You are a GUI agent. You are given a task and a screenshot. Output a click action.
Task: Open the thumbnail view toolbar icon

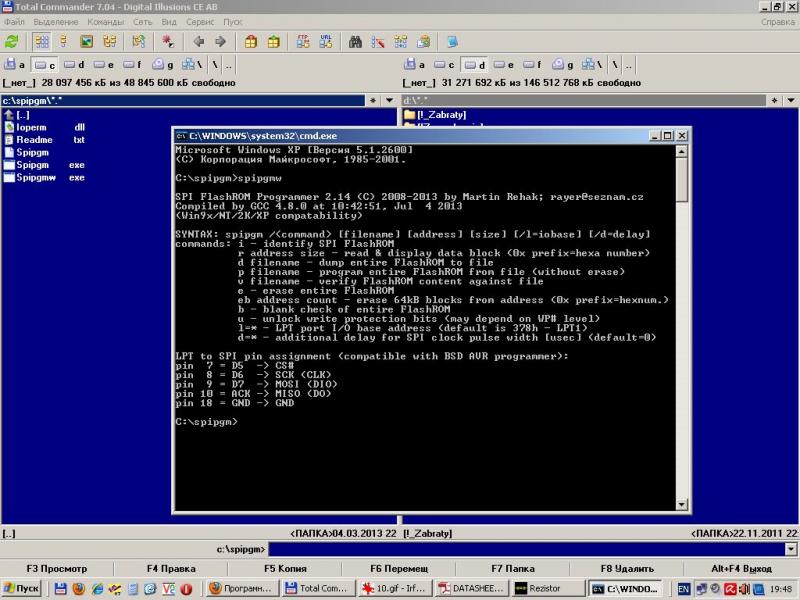87,41
